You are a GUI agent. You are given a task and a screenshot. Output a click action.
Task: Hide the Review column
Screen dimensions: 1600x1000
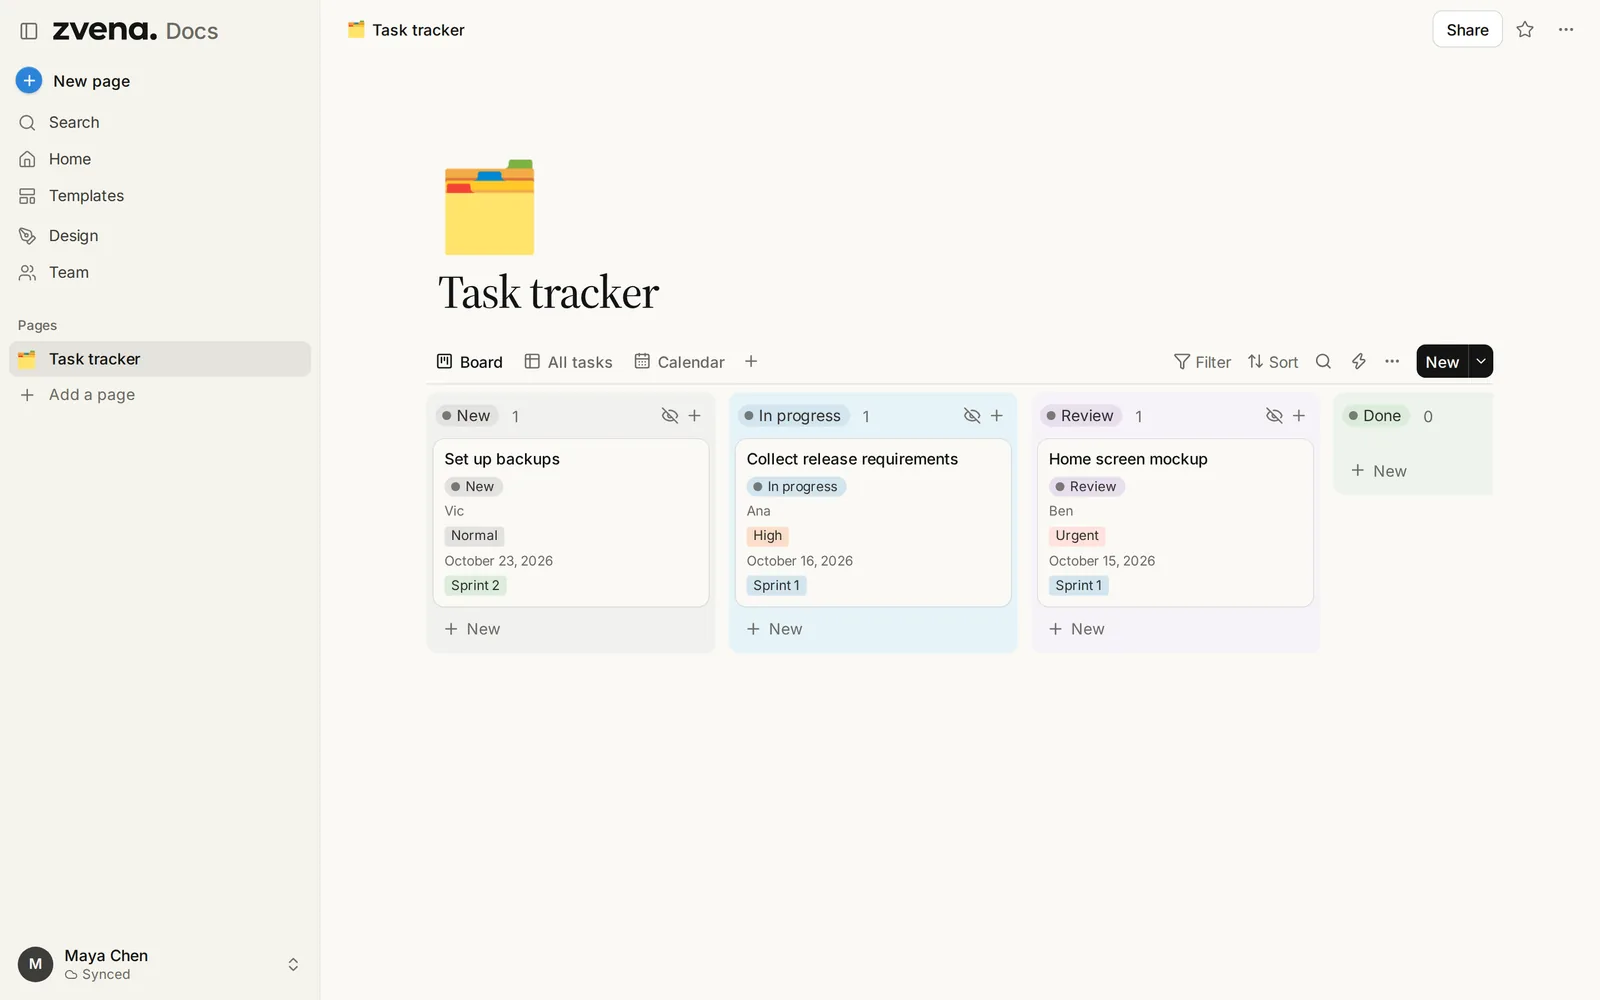(1274, 416)
